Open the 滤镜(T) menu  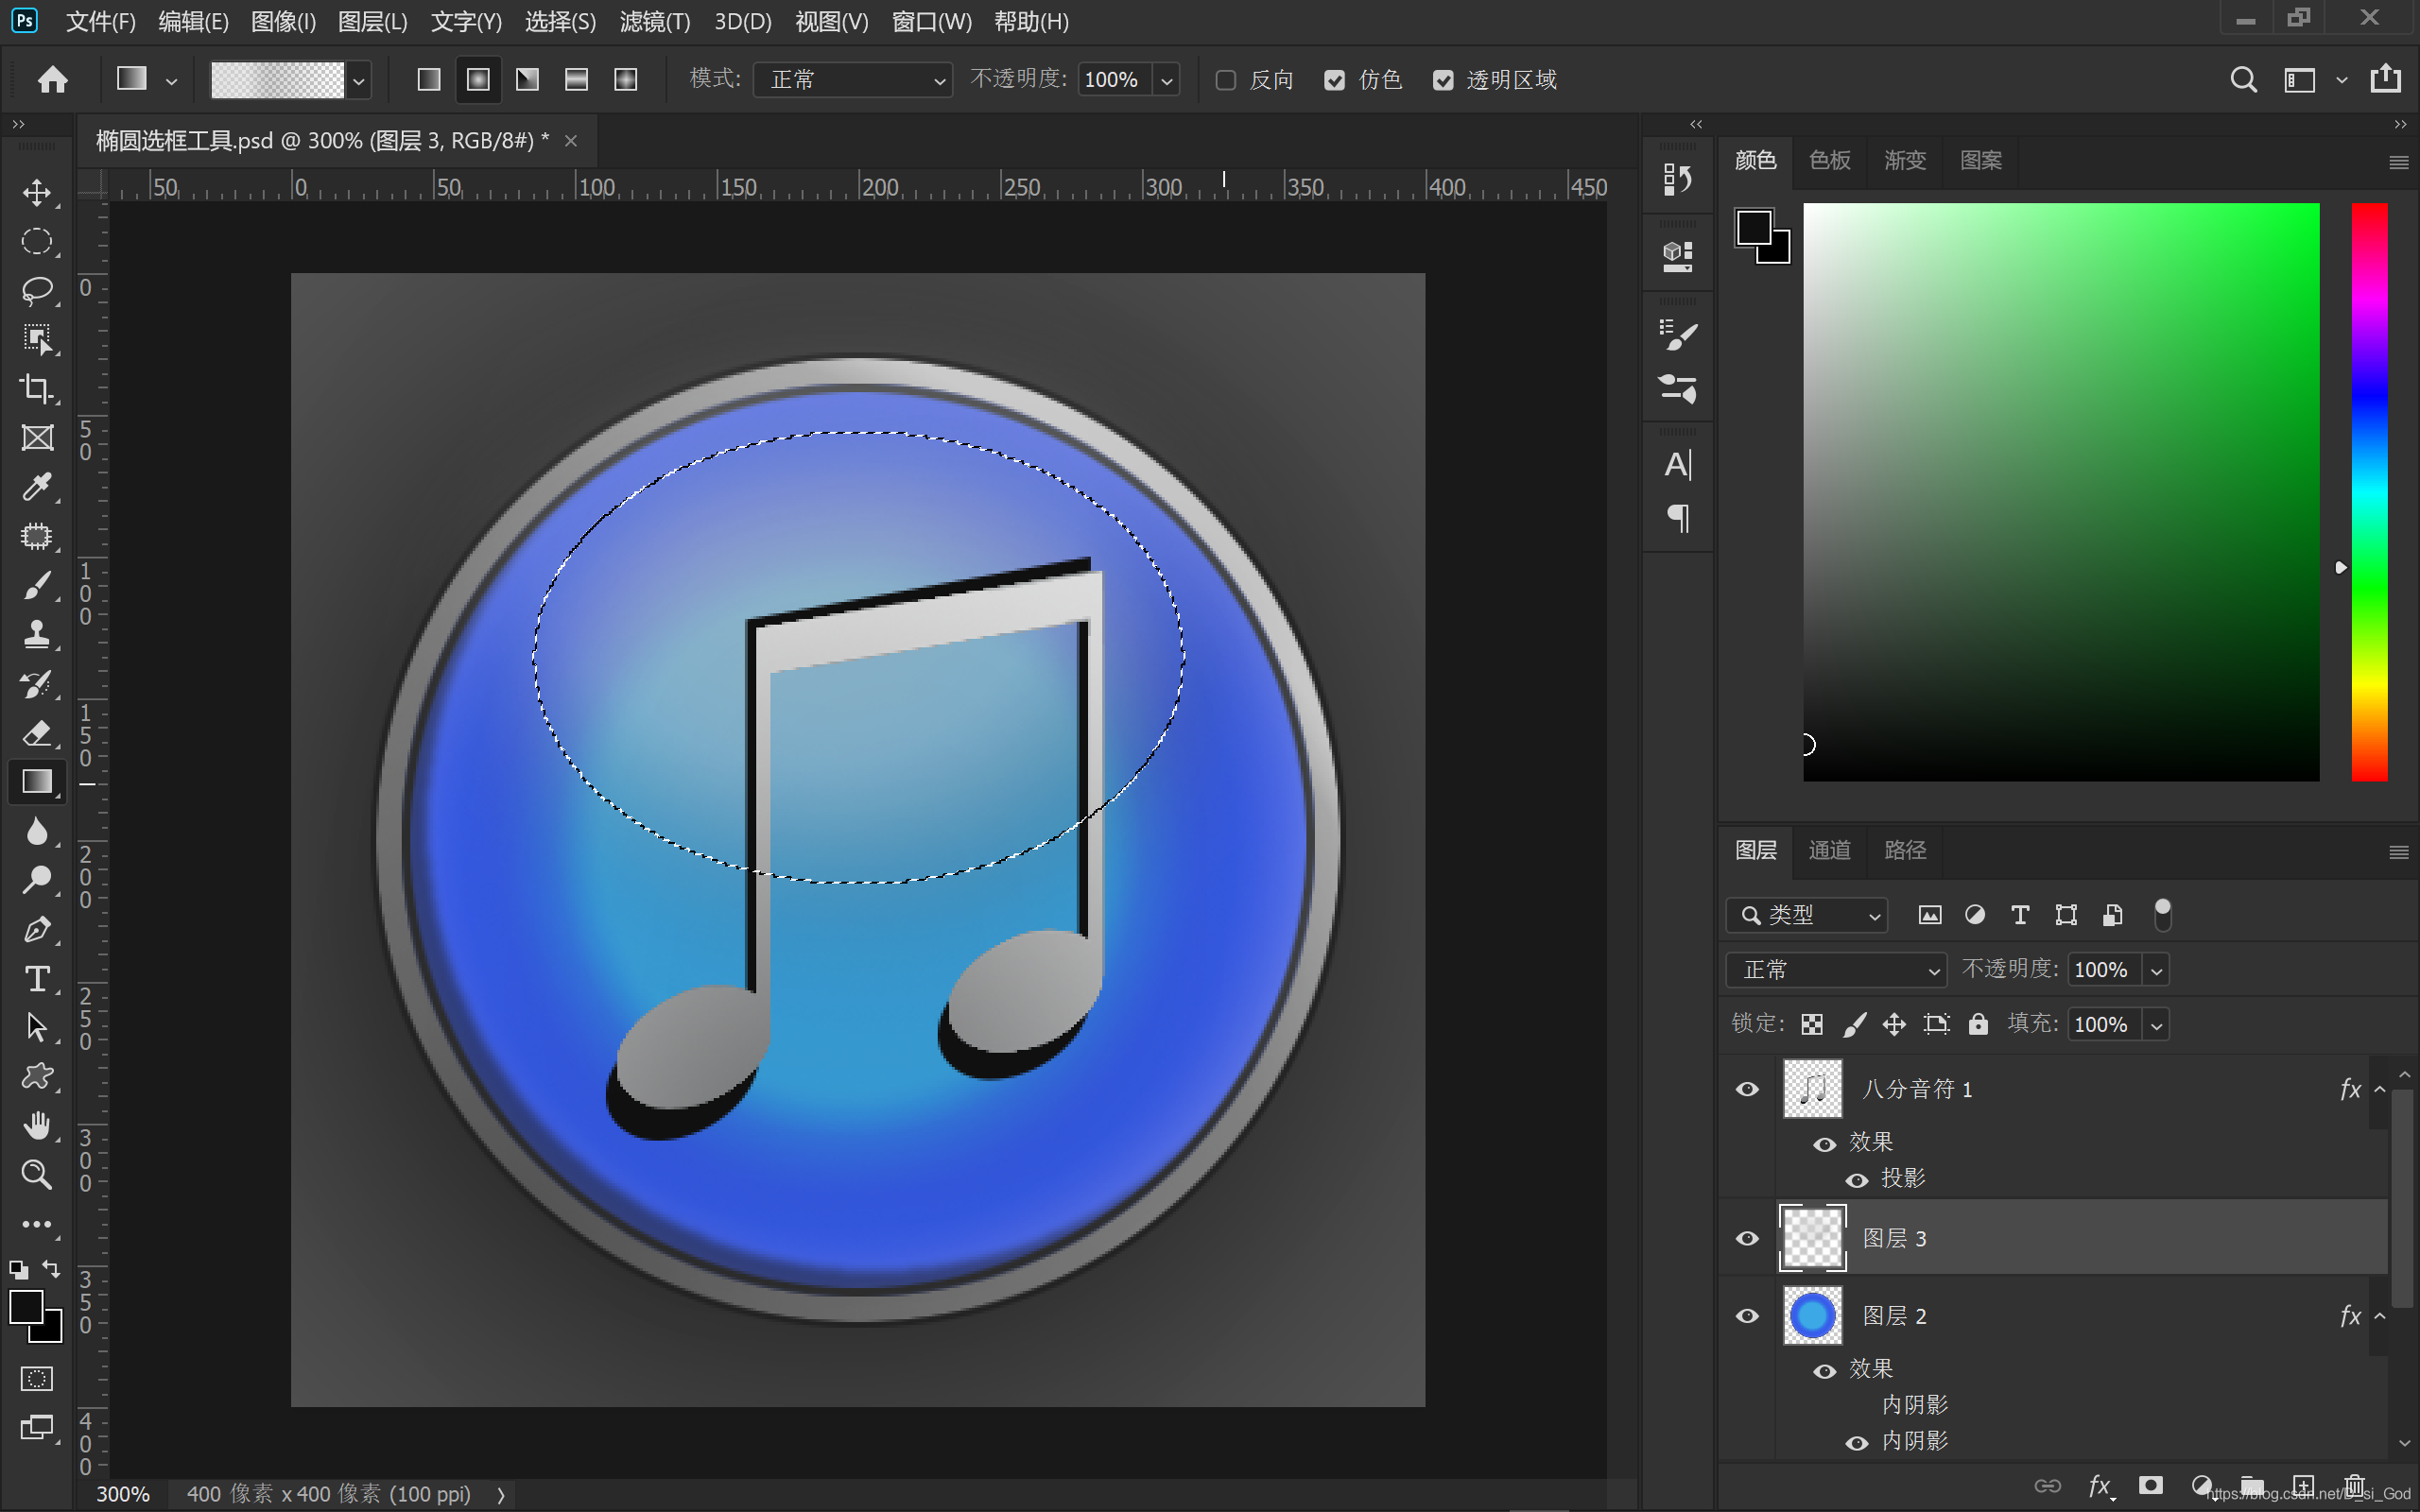pos(655,21)
